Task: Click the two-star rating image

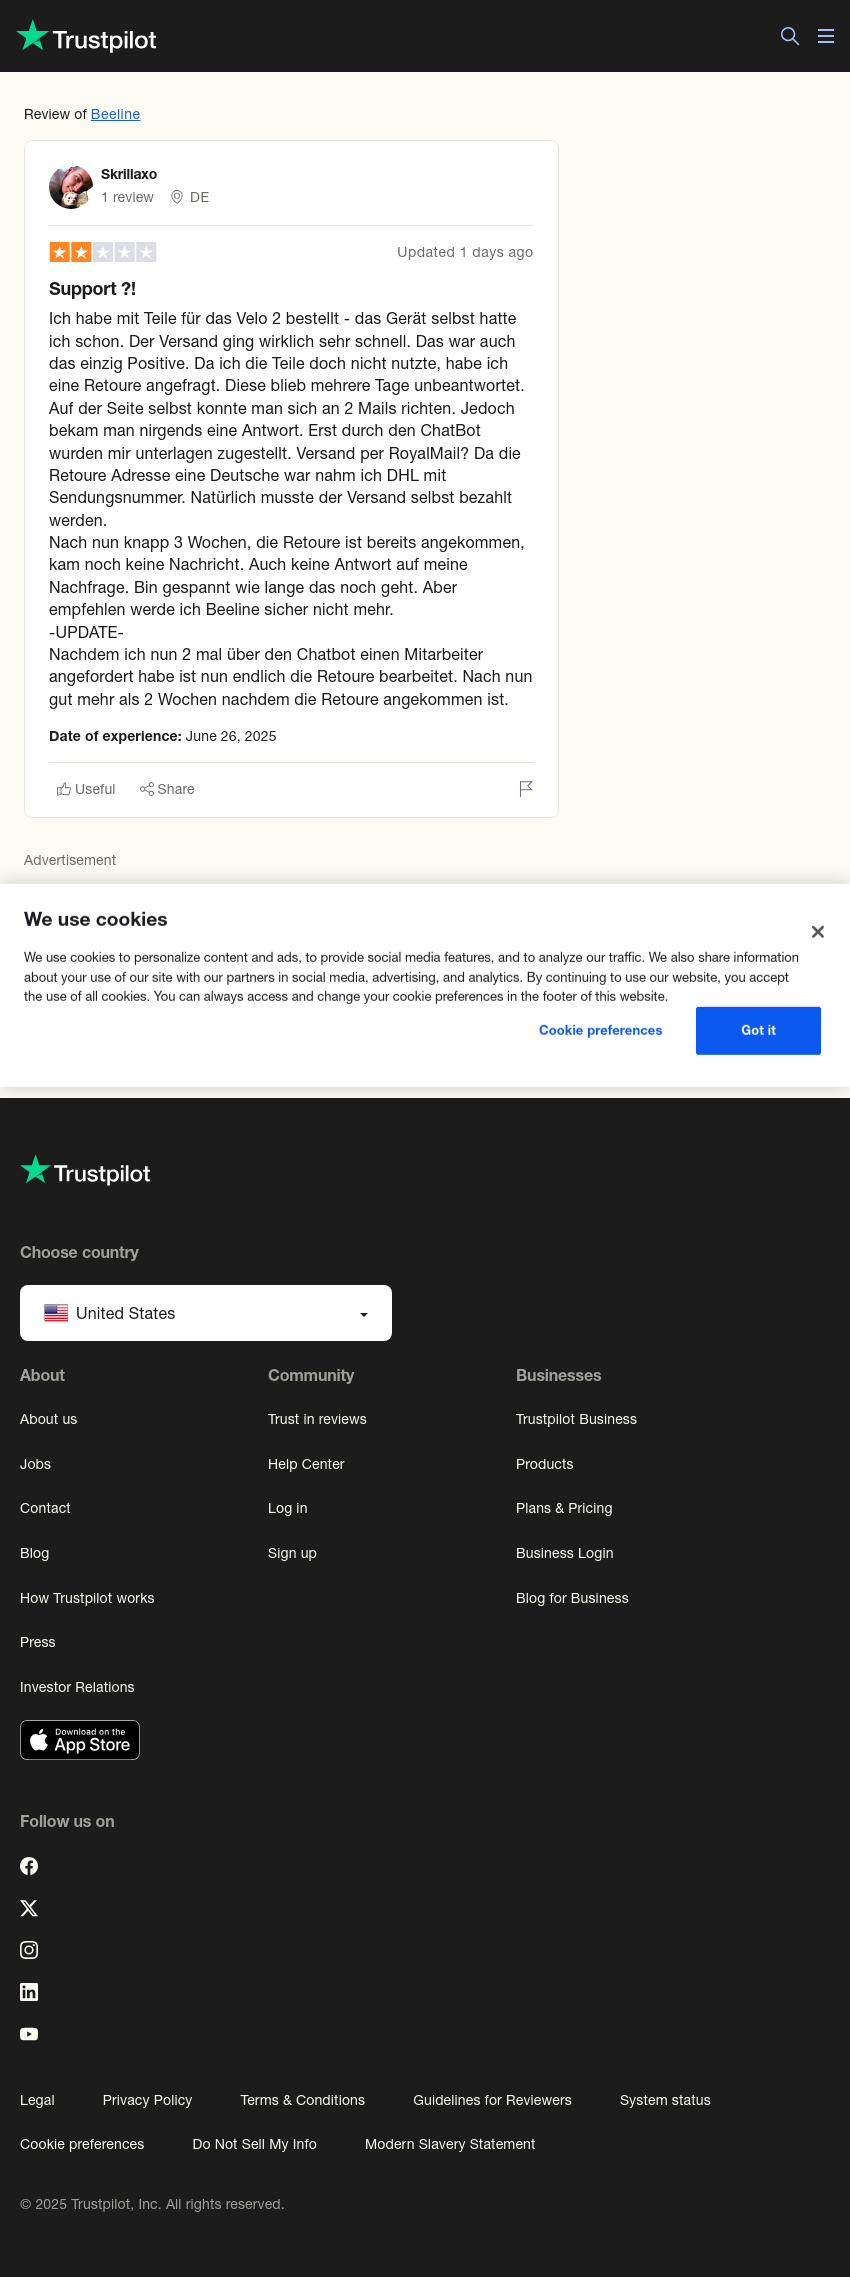Action: tap(103, 252)
